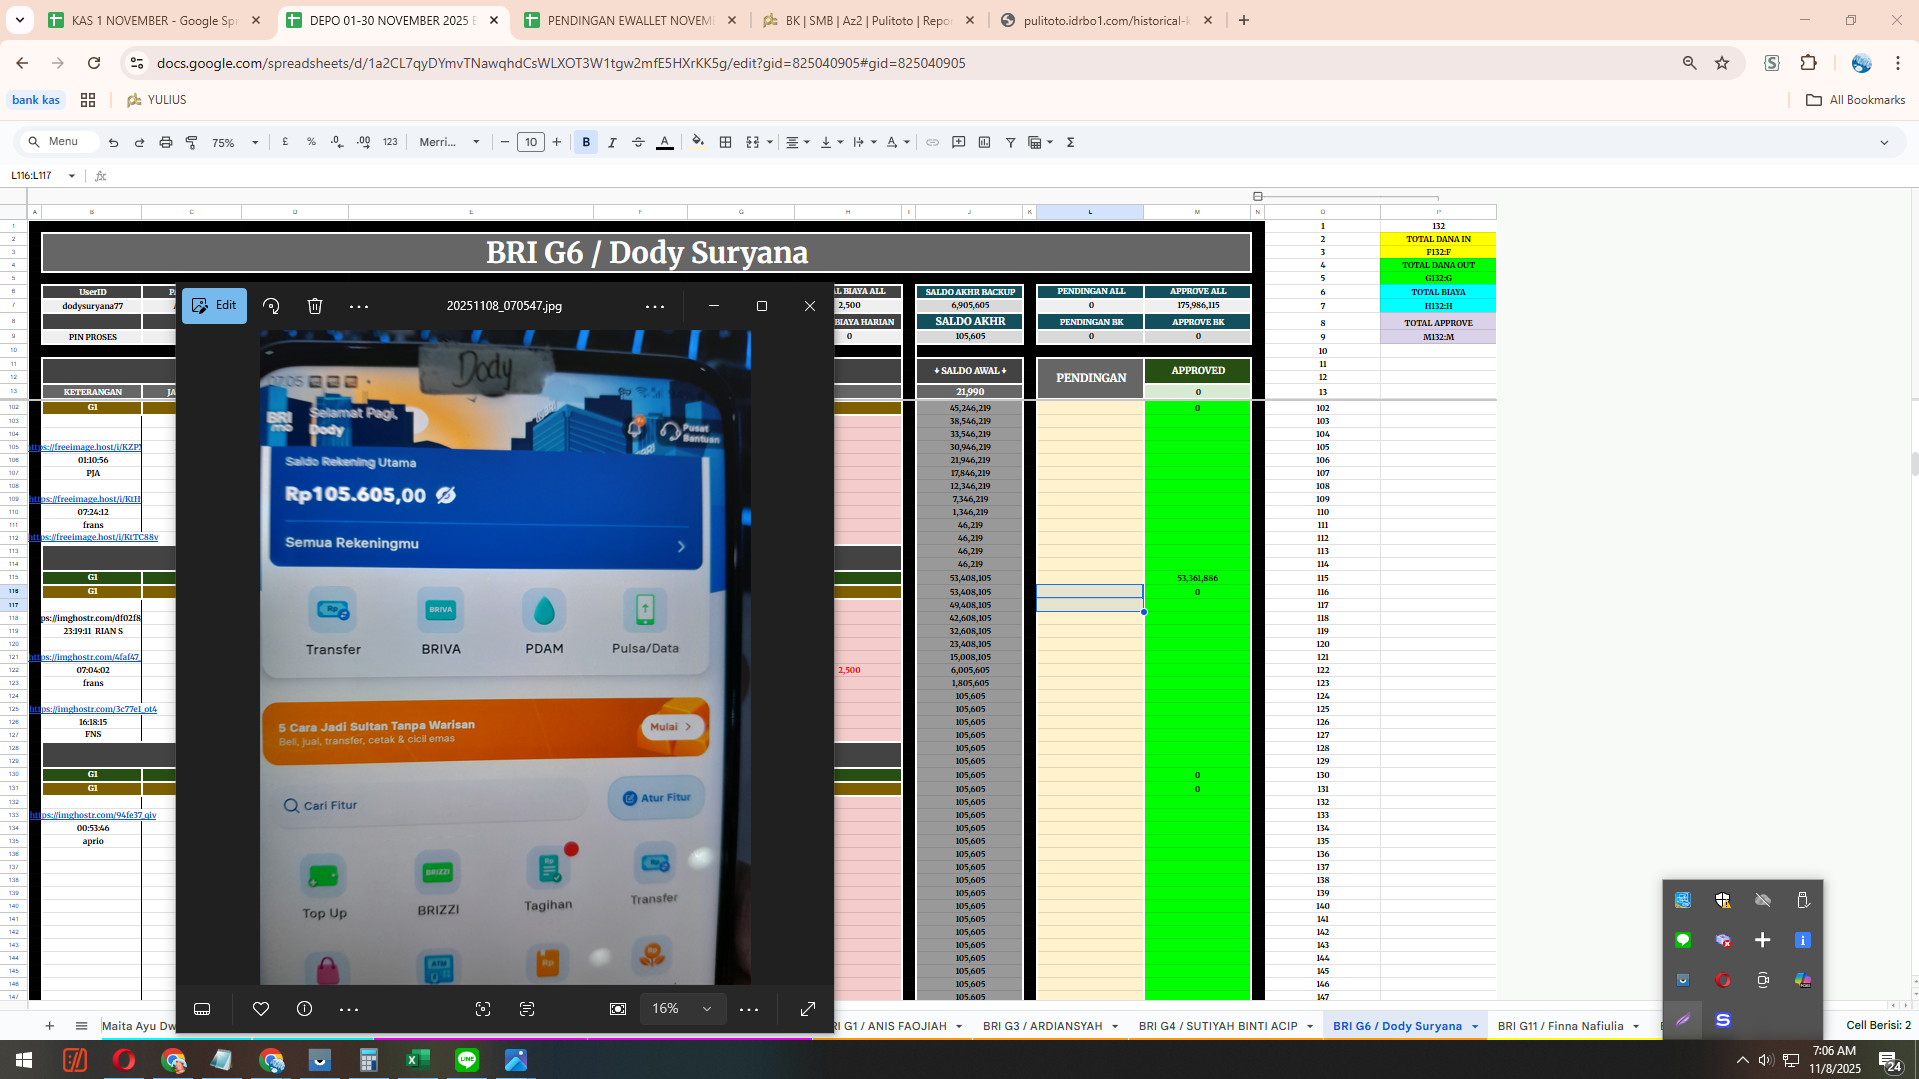Open the imghostr.com/3c77e1_ot4 link
Viewport: 1919px width, 1079px height.
(x=93, y=709)
